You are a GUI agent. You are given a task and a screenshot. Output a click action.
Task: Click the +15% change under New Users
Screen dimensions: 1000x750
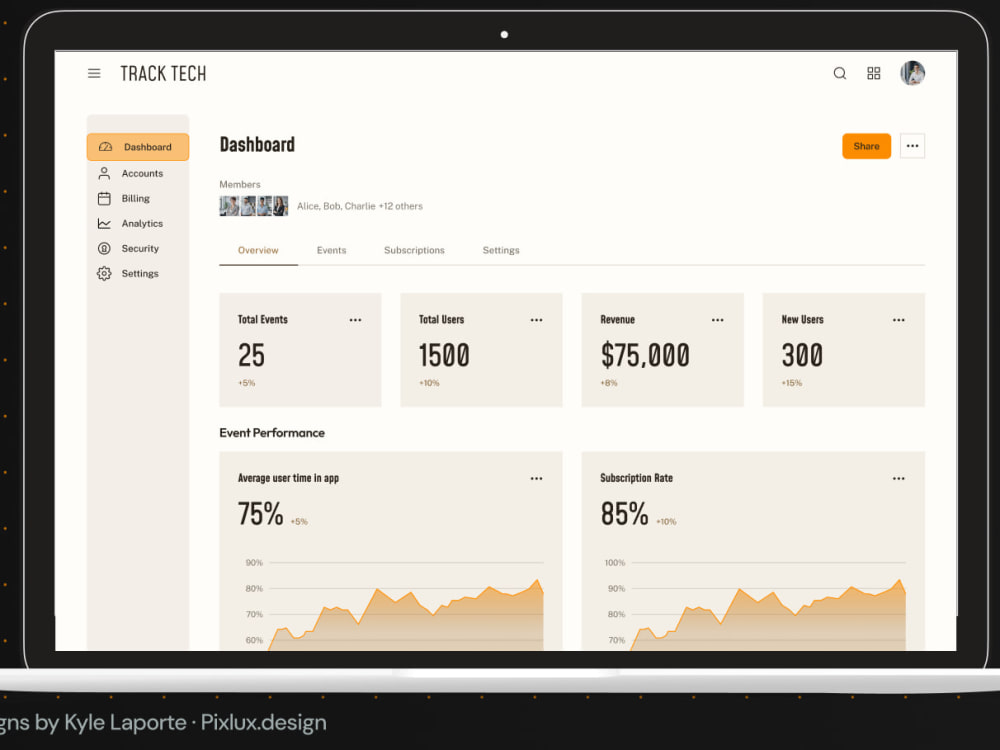[x=791, y=383]
